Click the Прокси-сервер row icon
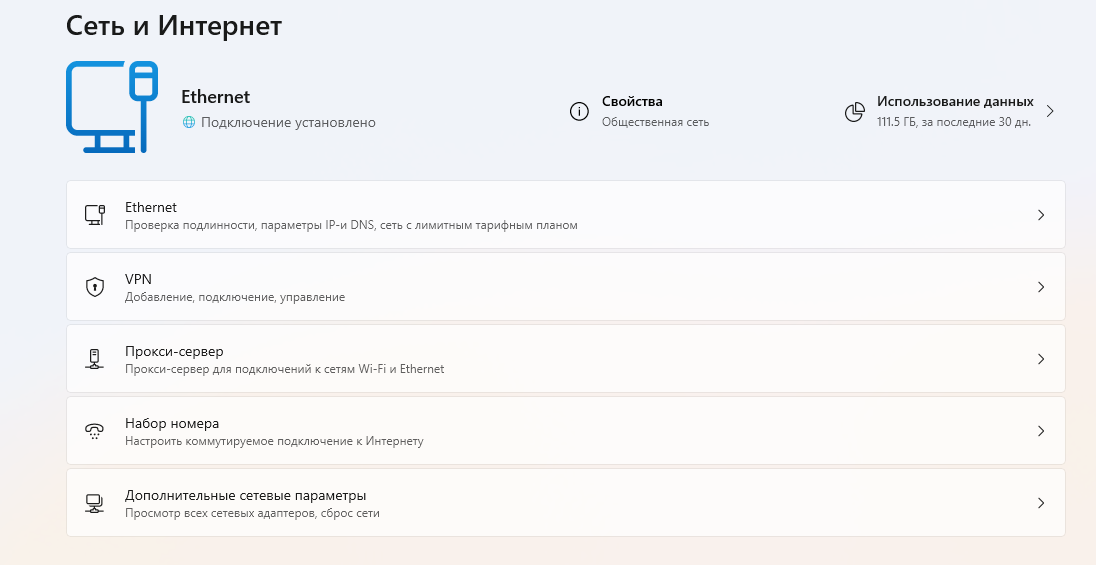Screen dimensions: 1096x565 pos(95,359)
